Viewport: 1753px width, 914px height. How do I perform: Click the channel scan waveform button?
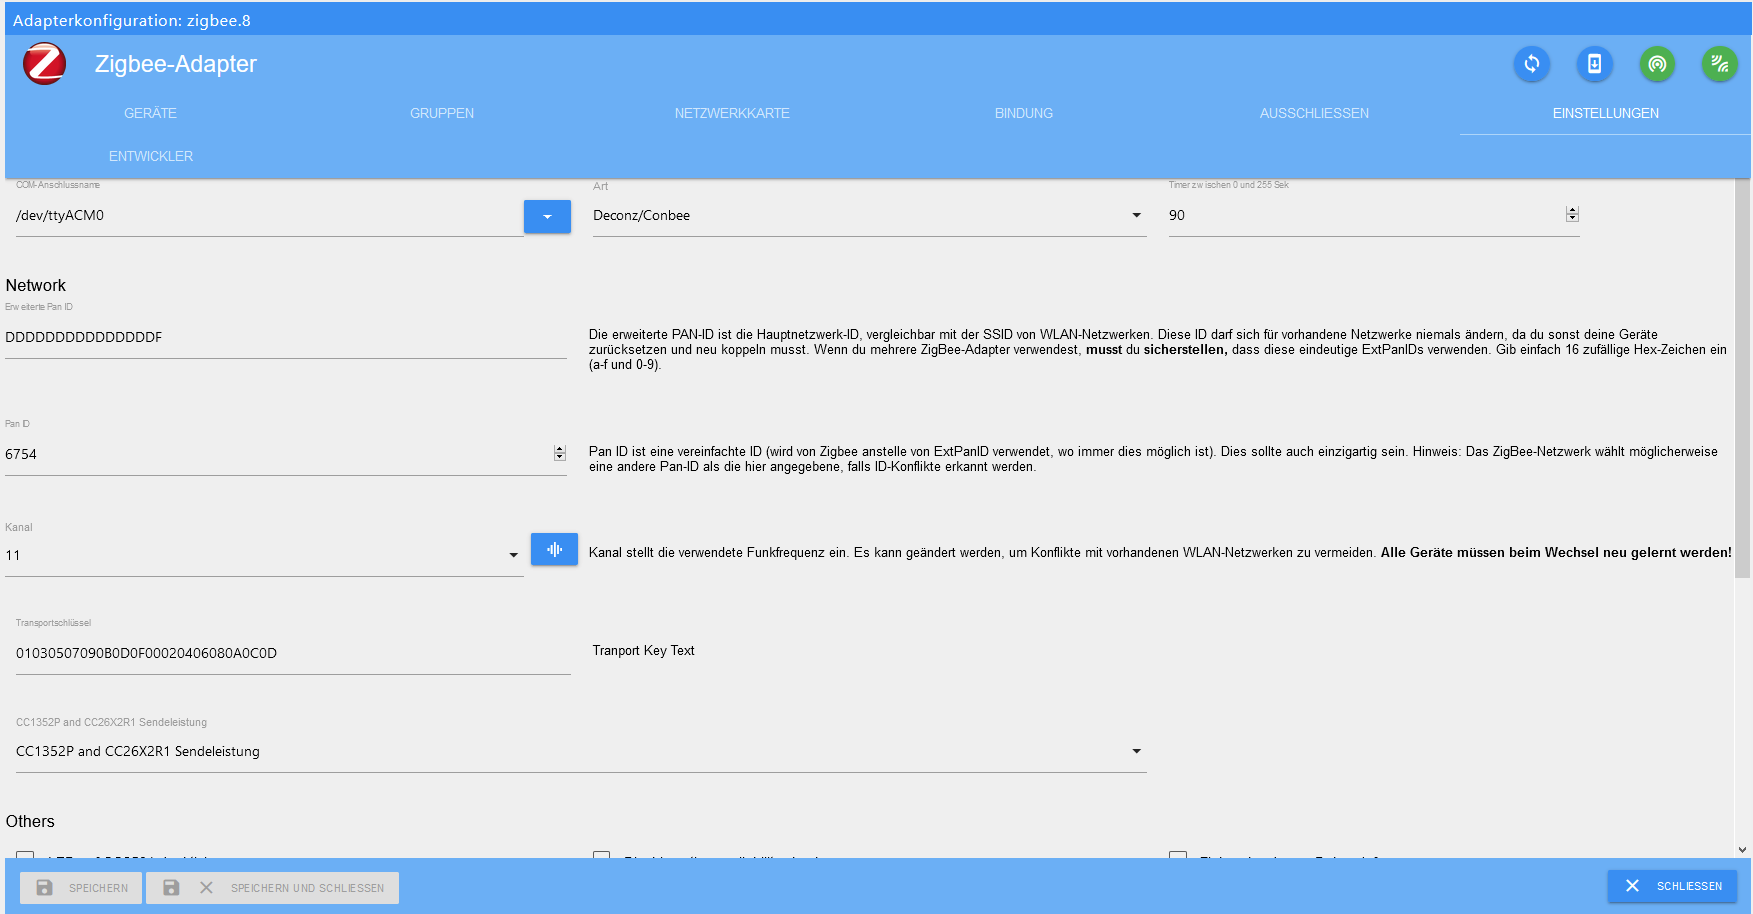click(x=554, y=549)
